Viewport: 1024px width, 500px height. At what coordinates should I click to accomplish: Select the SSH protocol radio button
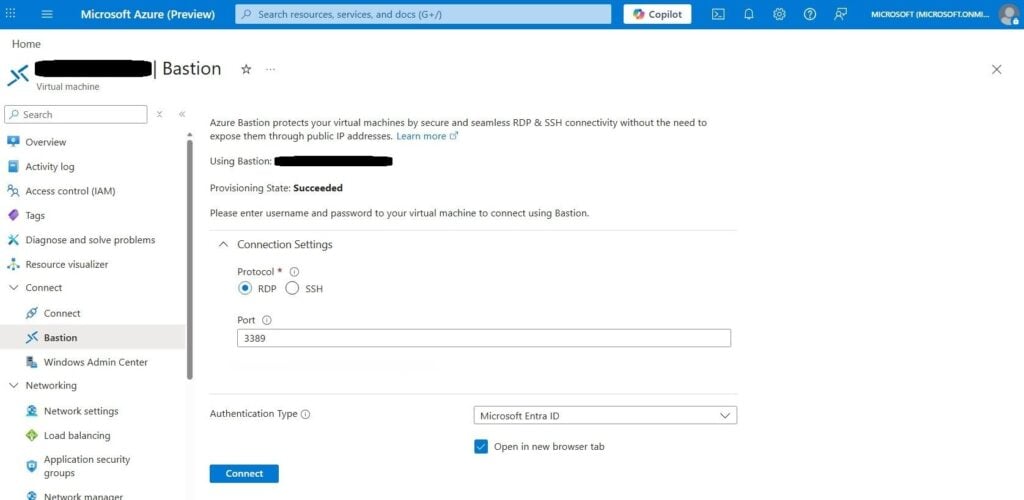(x=292, y=288)
